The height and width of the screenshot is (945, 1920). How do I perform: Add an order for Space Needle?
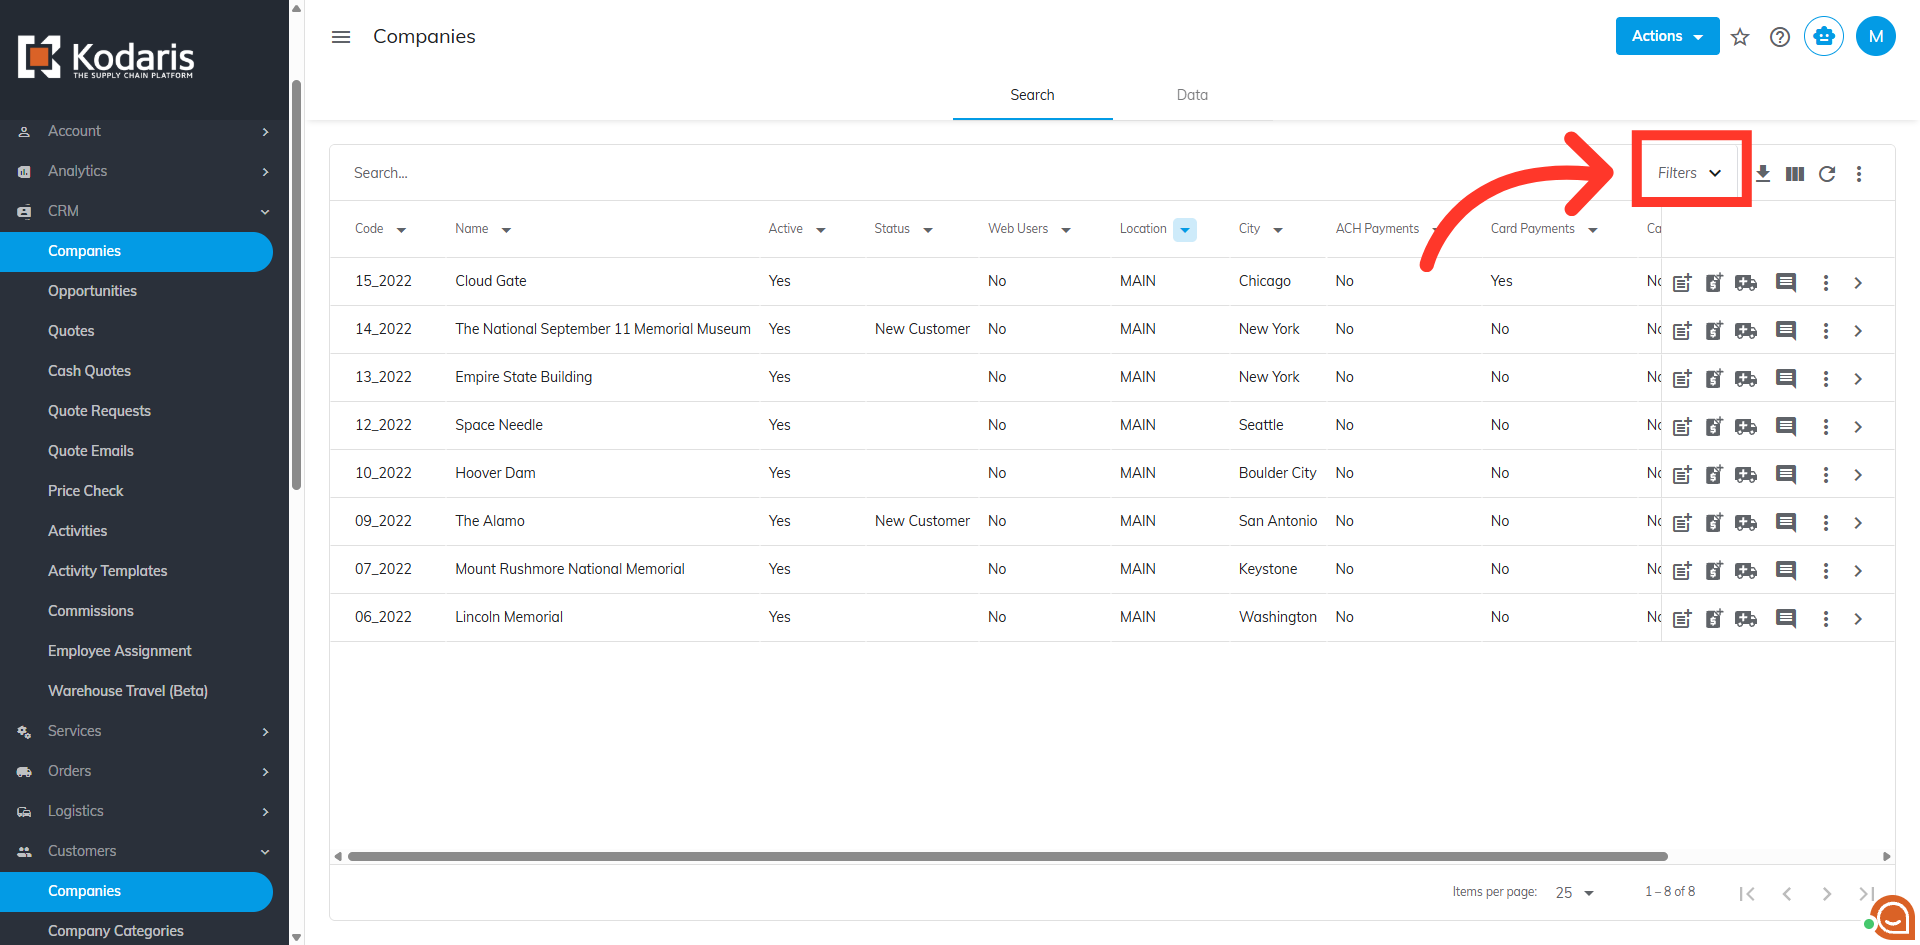point(1746,427)
